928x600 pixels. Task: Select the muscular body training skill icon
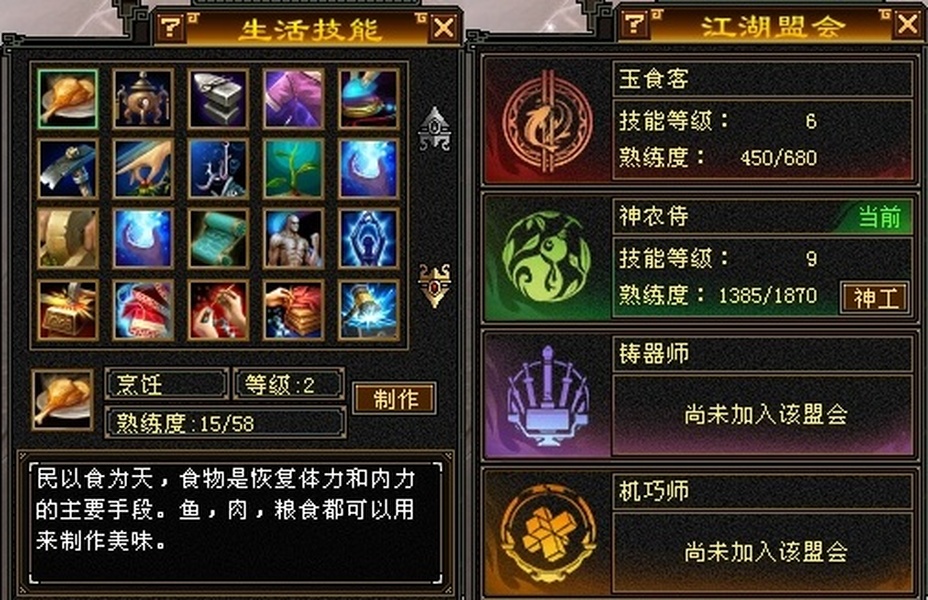294,238
